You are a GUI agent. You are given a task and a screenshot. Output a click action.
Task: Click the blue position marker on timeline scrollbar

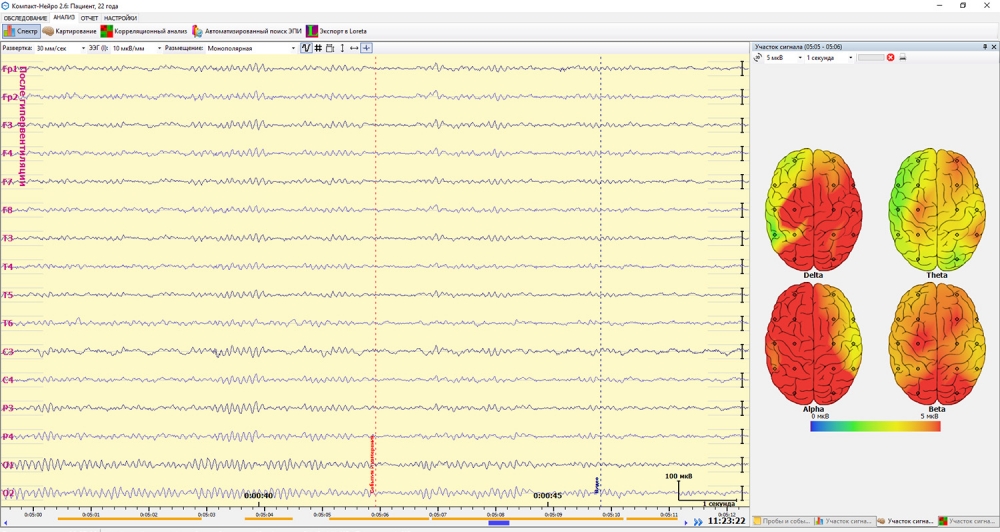click(498, 523)
